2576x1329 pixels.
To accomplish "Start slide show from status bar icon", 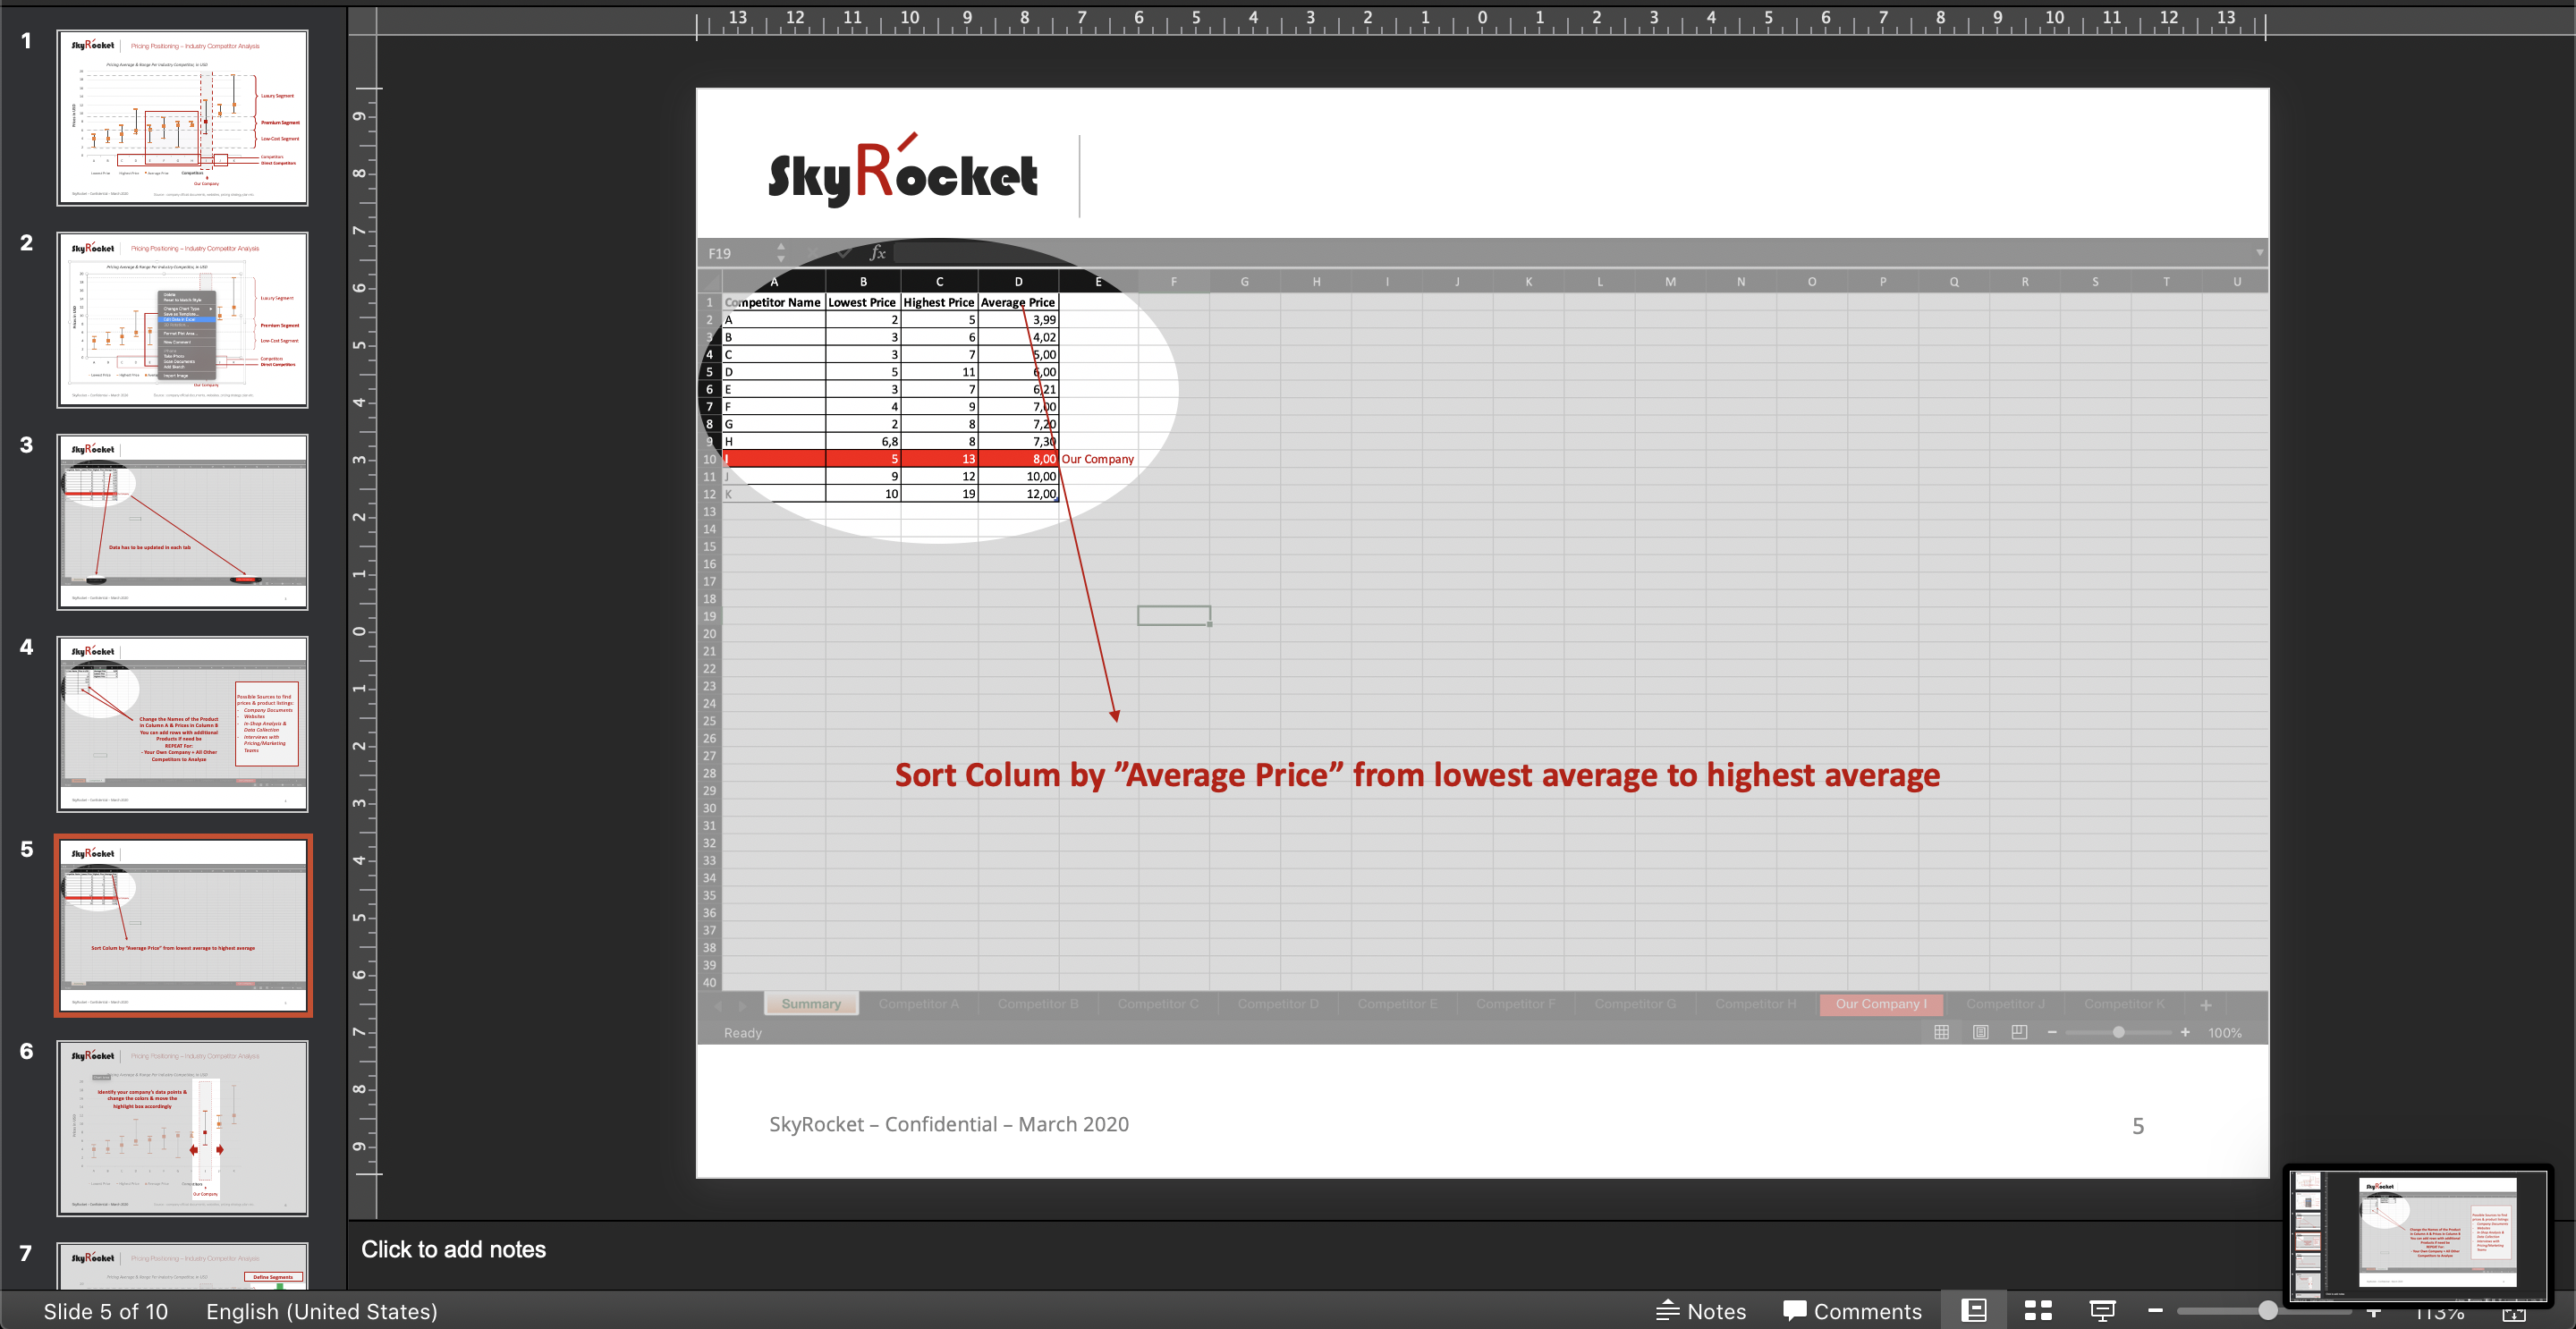I will tap(2103, 1310).
